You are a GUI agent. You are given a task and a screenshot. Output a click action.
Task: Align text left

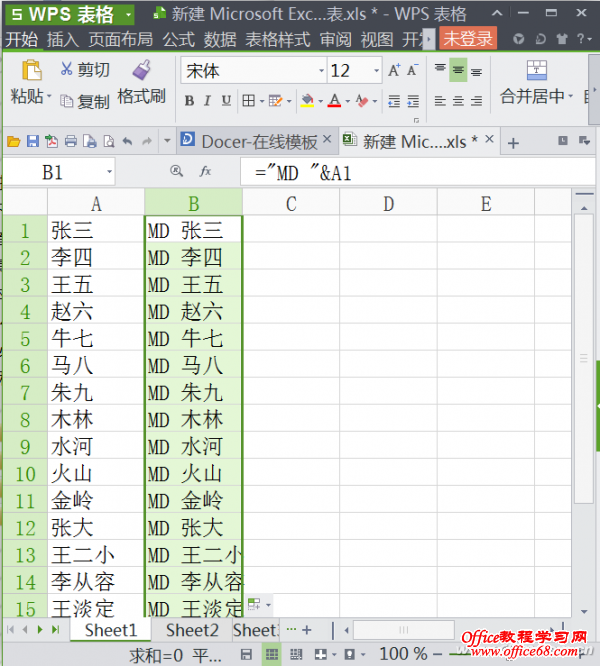[440, 101]
